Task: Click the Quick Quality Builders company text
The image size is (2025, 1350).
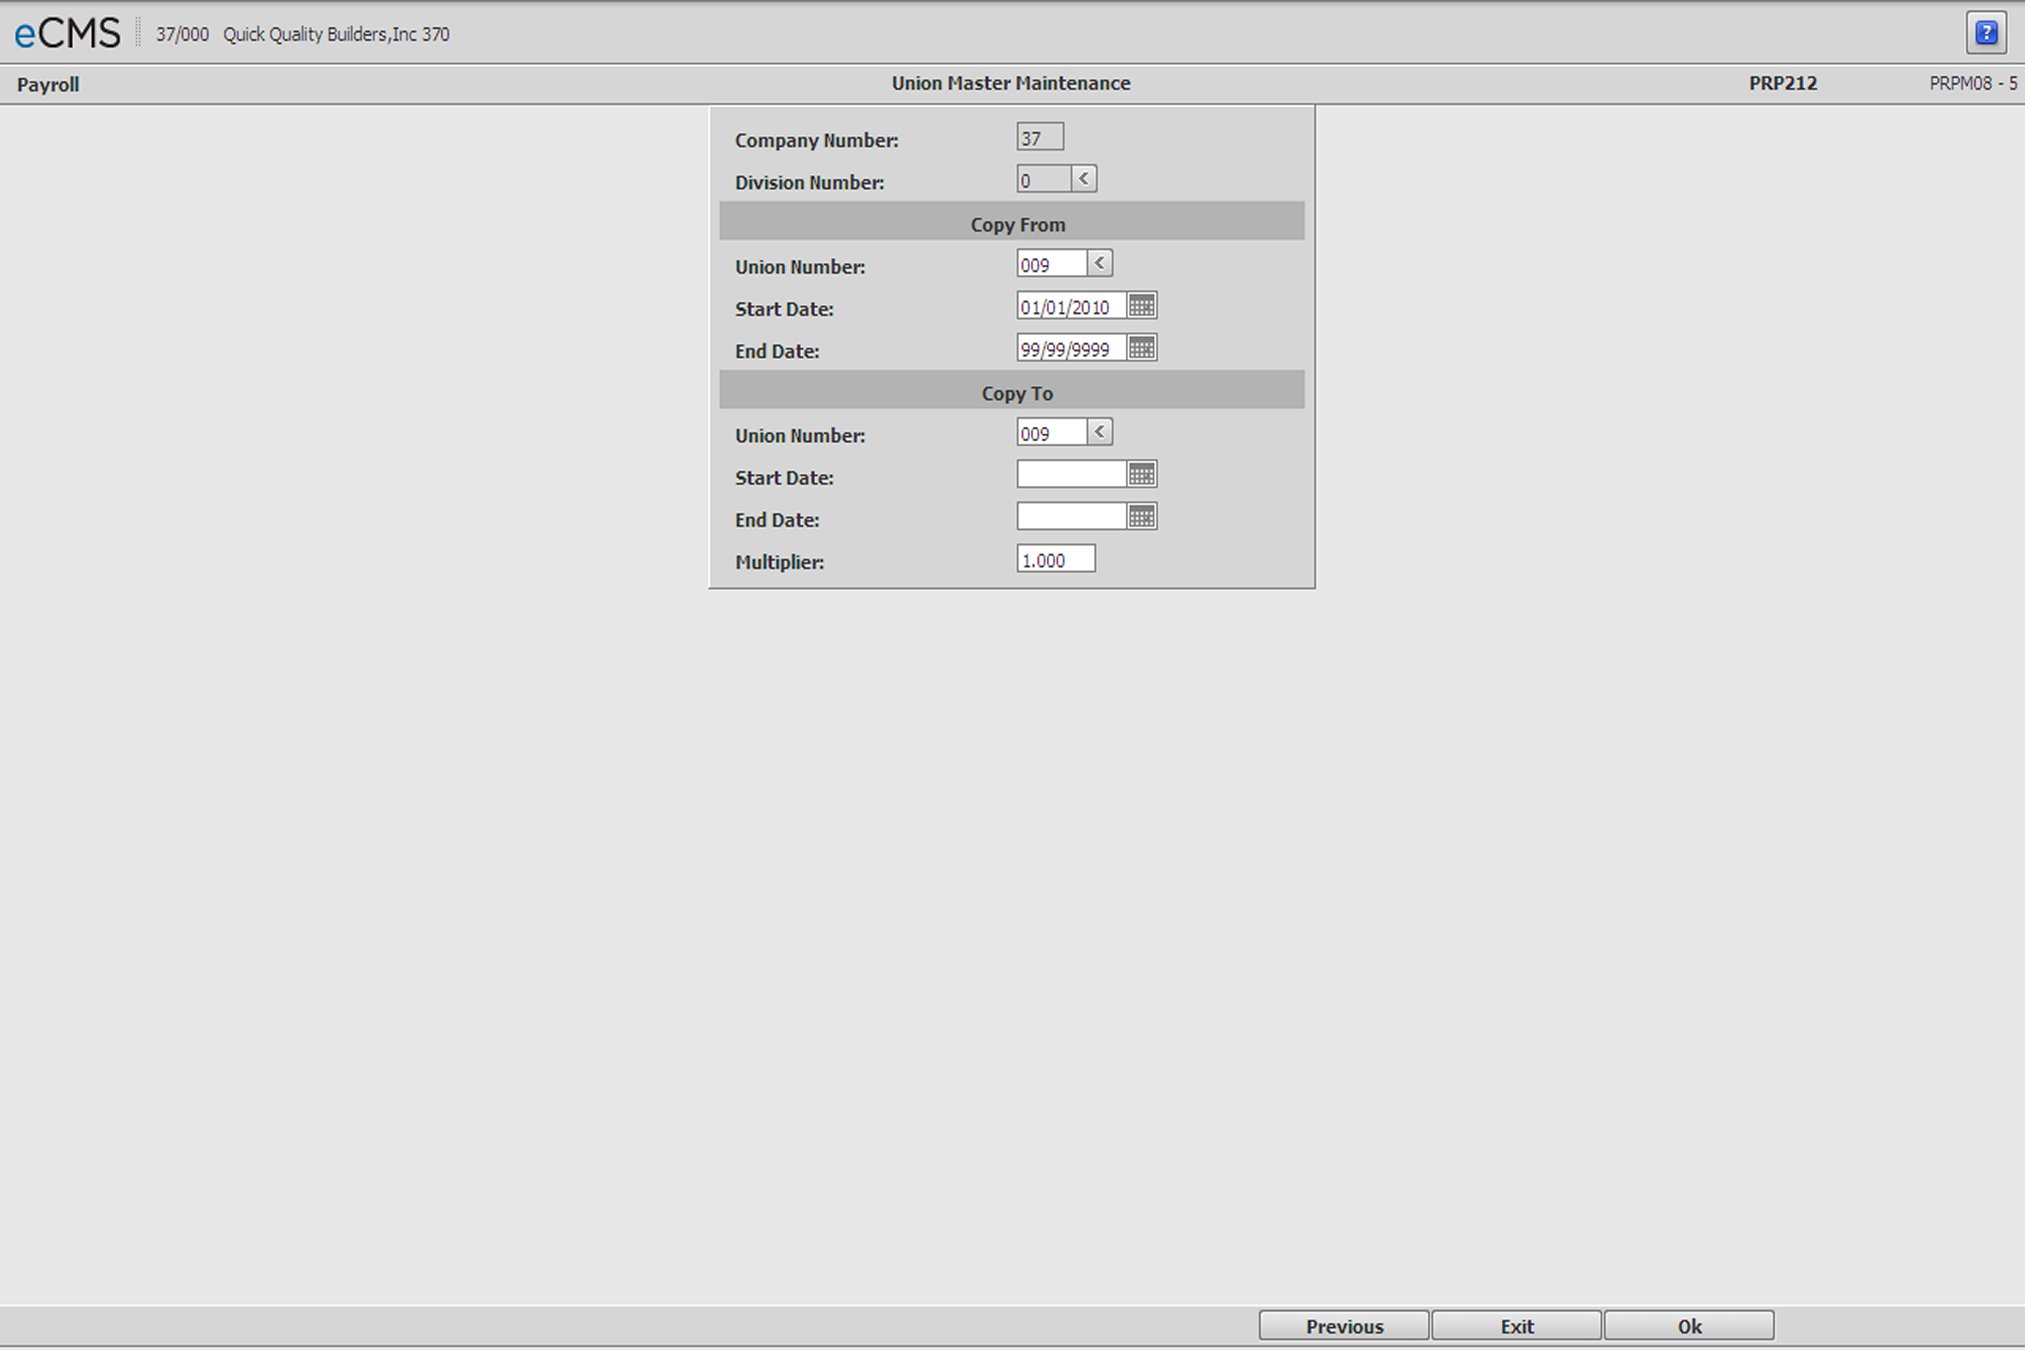Action: click(336, 34)
